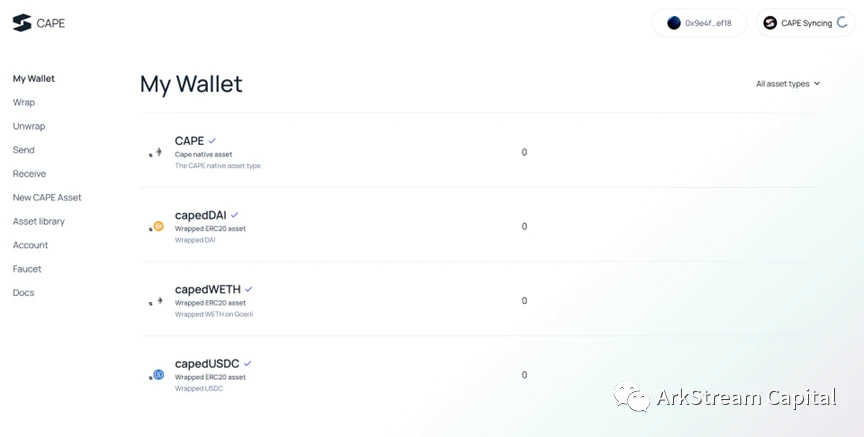Open the All asset types dropdown
The width and height of the screenshot is (864, 437).
[x=788, y=84]
